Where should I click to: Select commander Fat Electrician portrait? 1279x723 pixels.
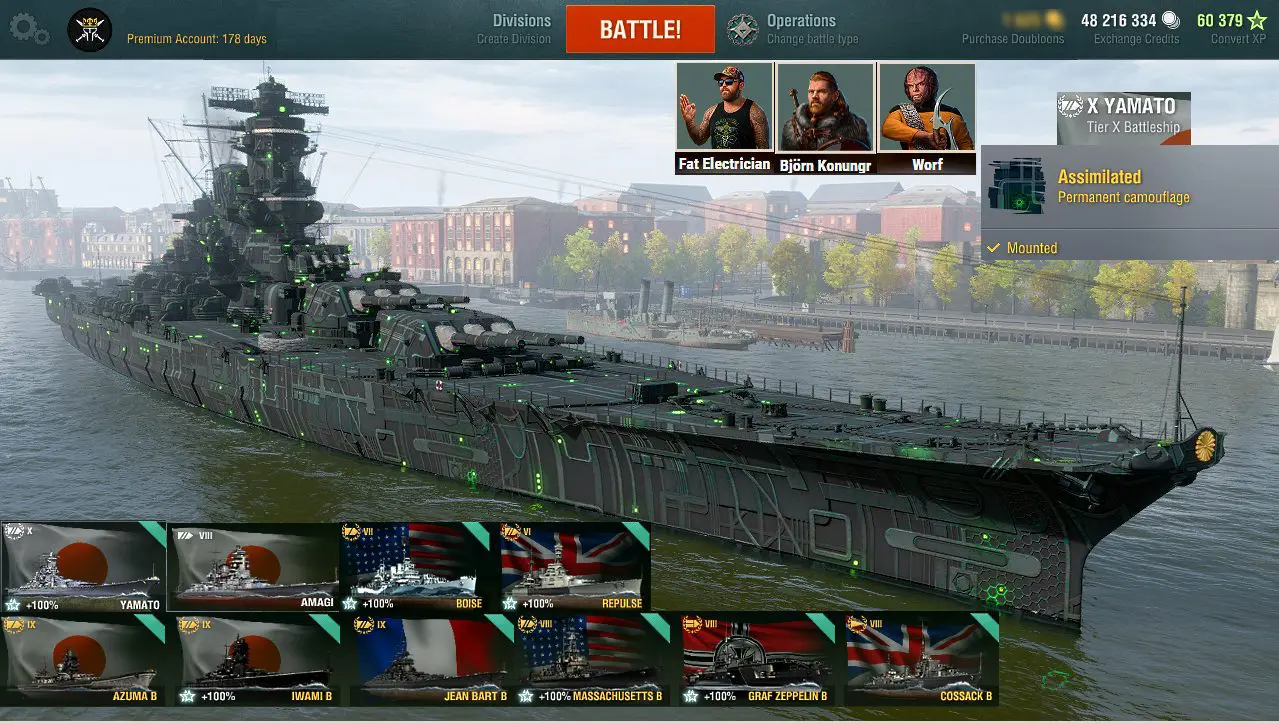725,118
